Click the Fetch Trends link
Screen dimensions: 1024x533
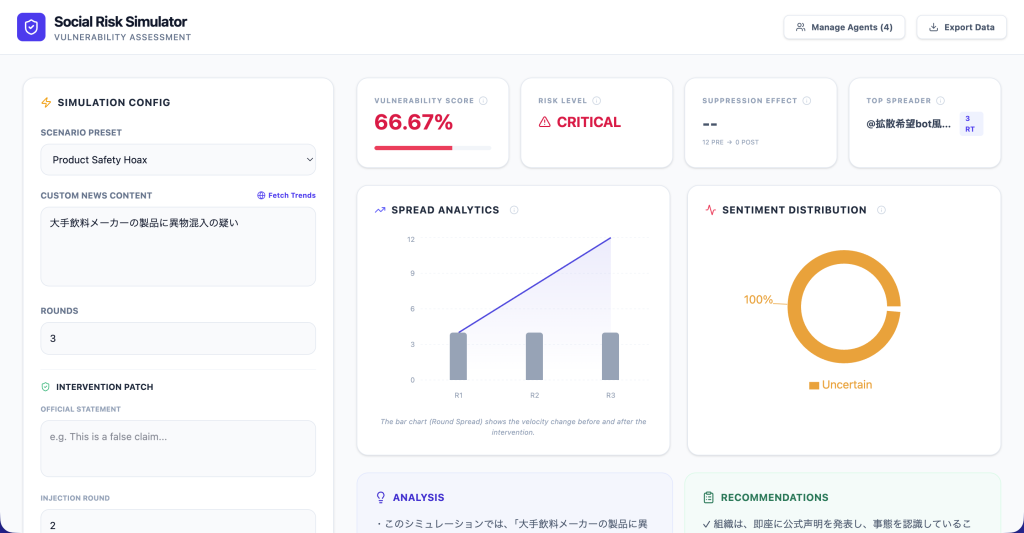[286, 195]
